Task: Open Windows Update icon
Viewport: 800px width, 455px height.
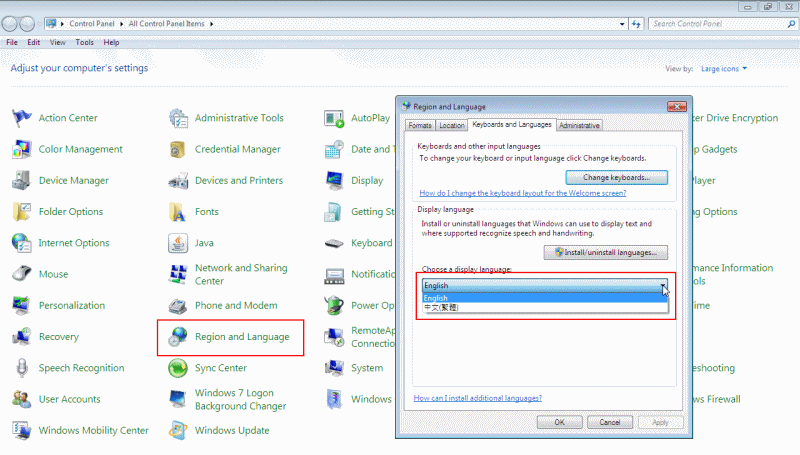Action: click(x=178, y=431)
